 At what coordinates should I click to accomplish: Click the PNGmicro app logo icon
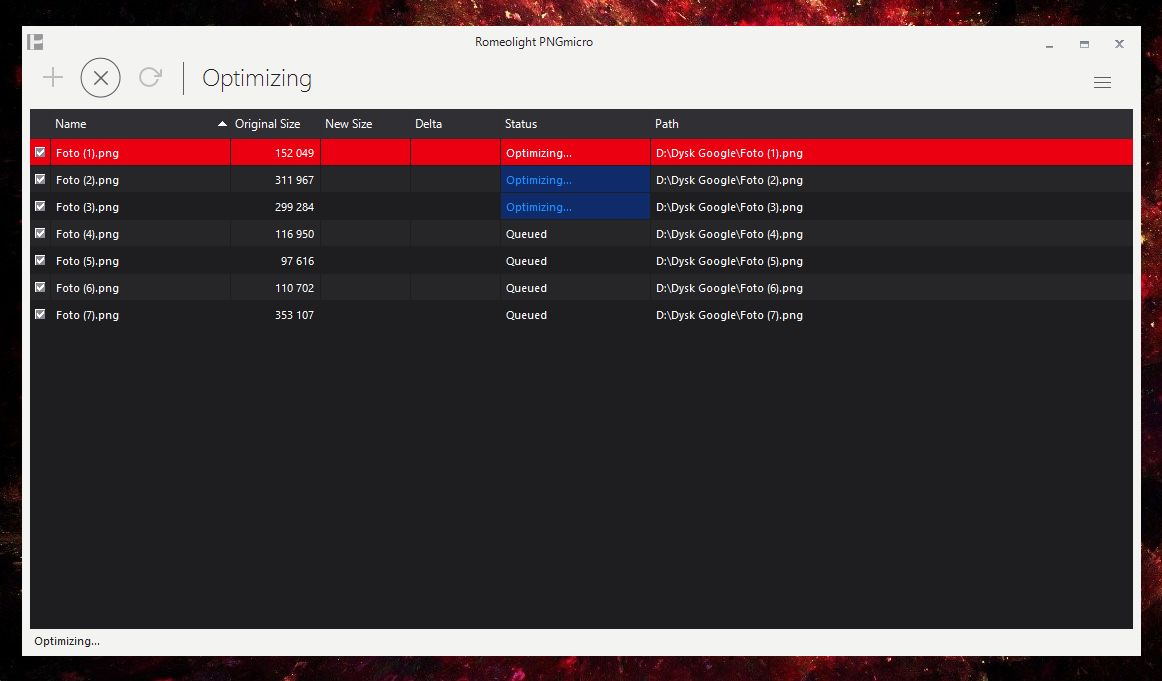tap(35, 42)
